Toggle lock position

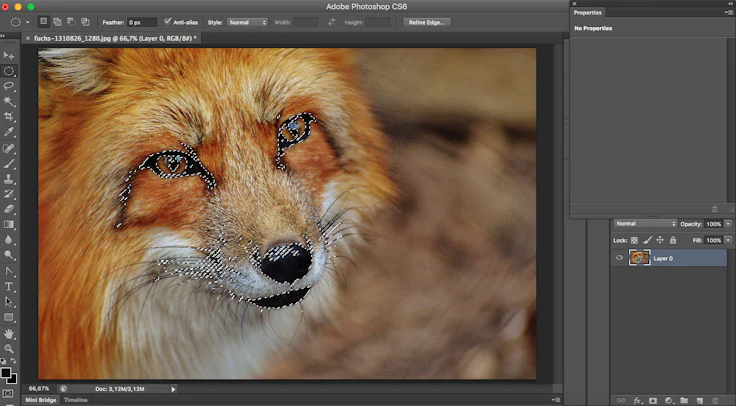[660, 240]
